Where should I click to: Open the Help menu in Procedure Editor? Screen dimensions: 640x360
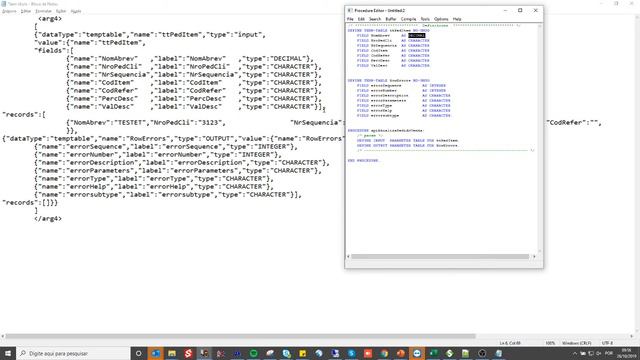pyautogui.click(x=457, y=19)
